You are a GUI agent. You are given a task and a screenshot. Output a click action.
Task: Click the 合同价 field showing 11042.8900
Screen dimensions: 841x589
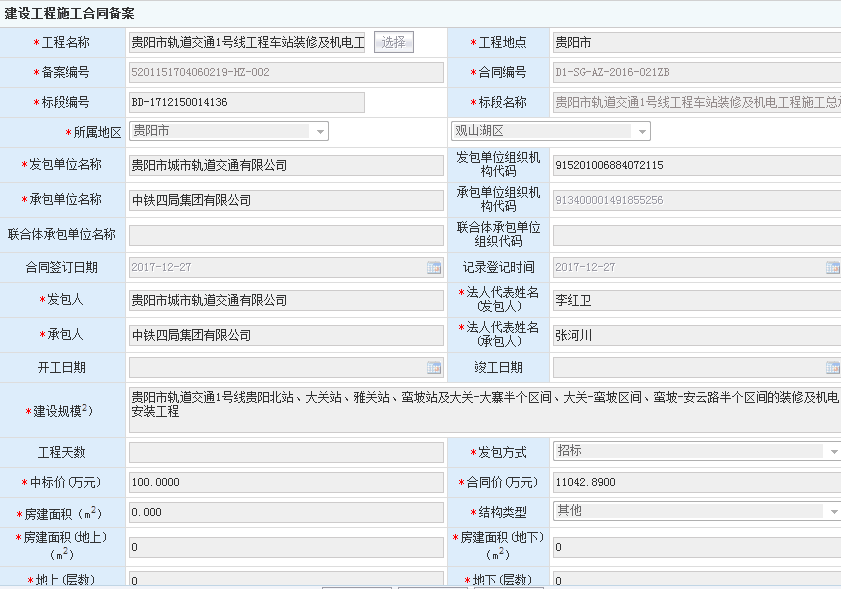pyautogui.click(x=696, y=483)
